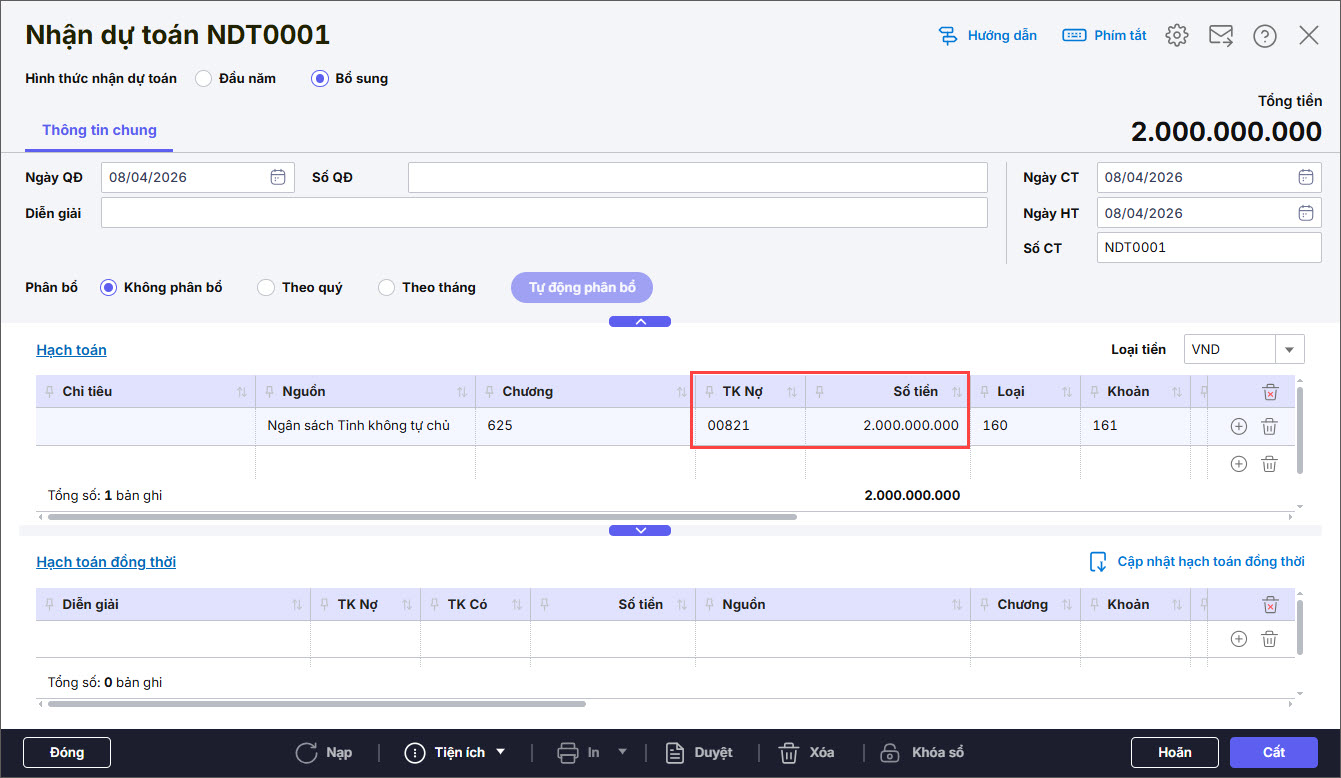
Task: Open calendar picker for Ngày QĐ
Action: [x=278, y=177]
